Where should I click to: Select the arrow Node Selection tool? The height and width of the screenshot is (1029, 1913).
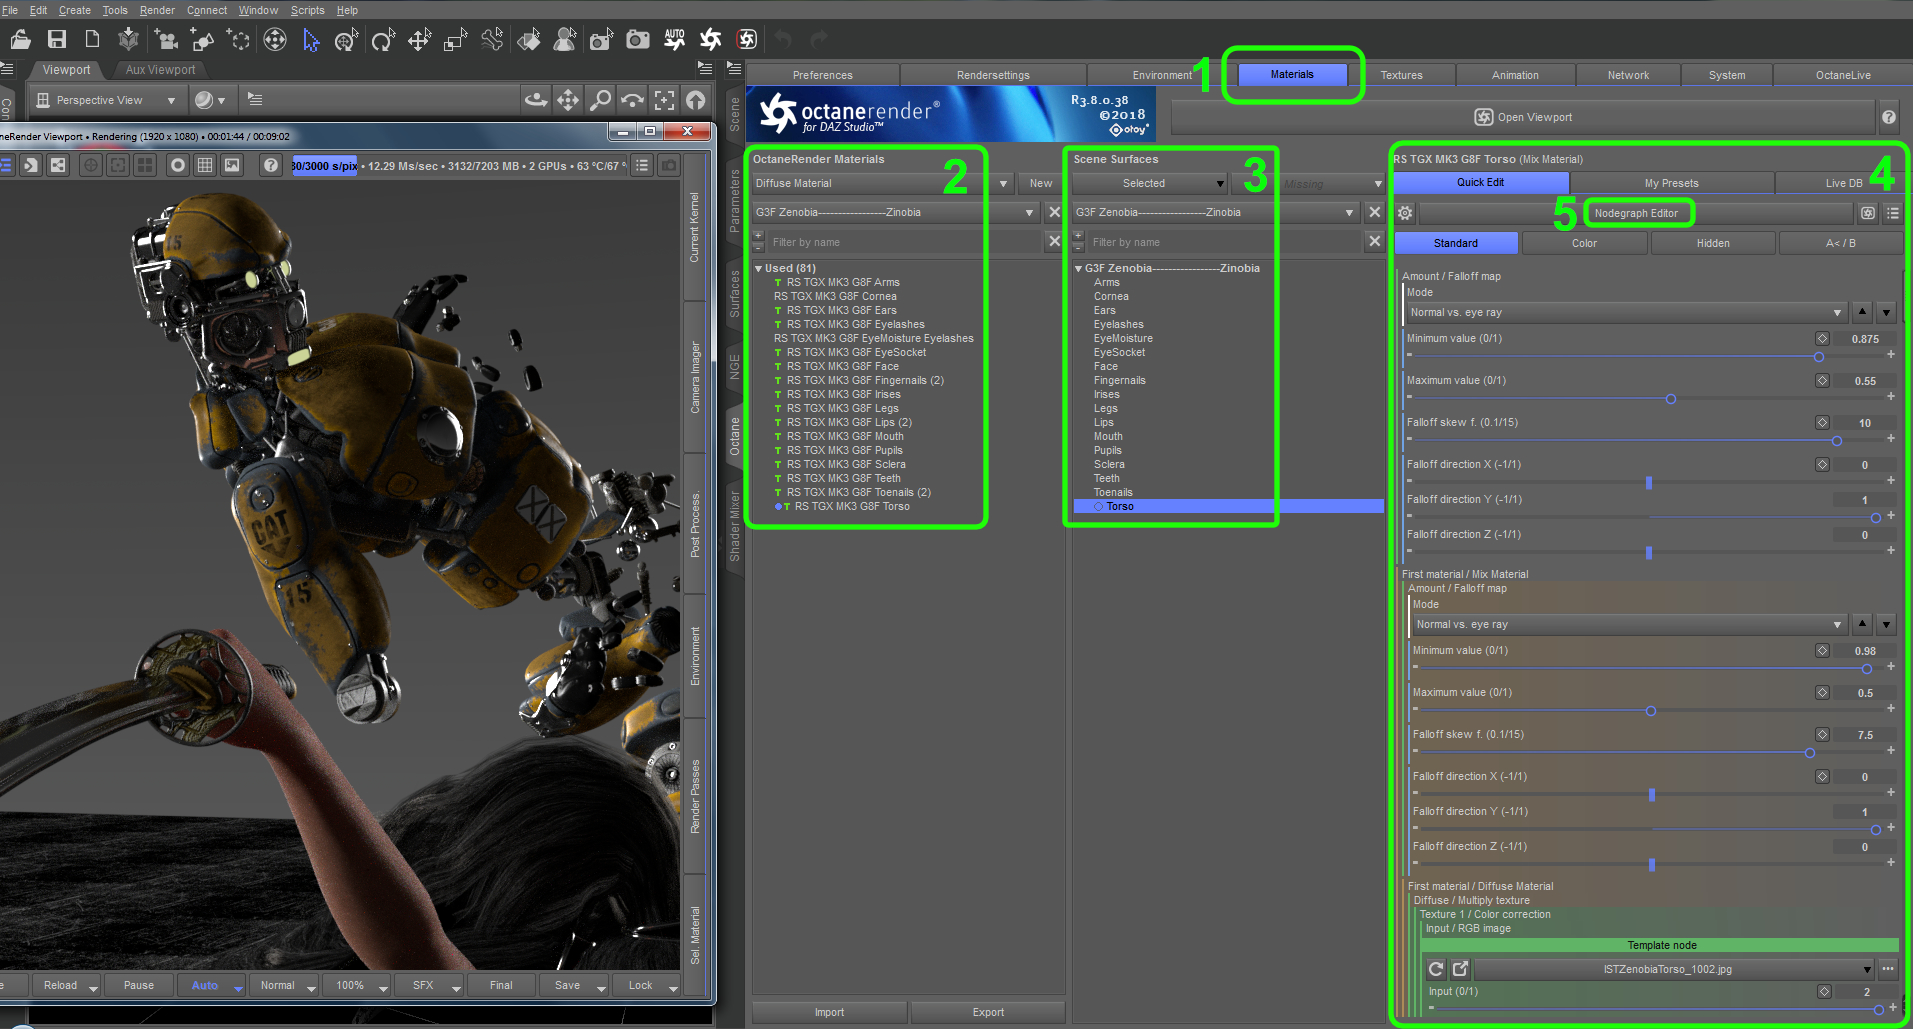(x=311, y=39)
